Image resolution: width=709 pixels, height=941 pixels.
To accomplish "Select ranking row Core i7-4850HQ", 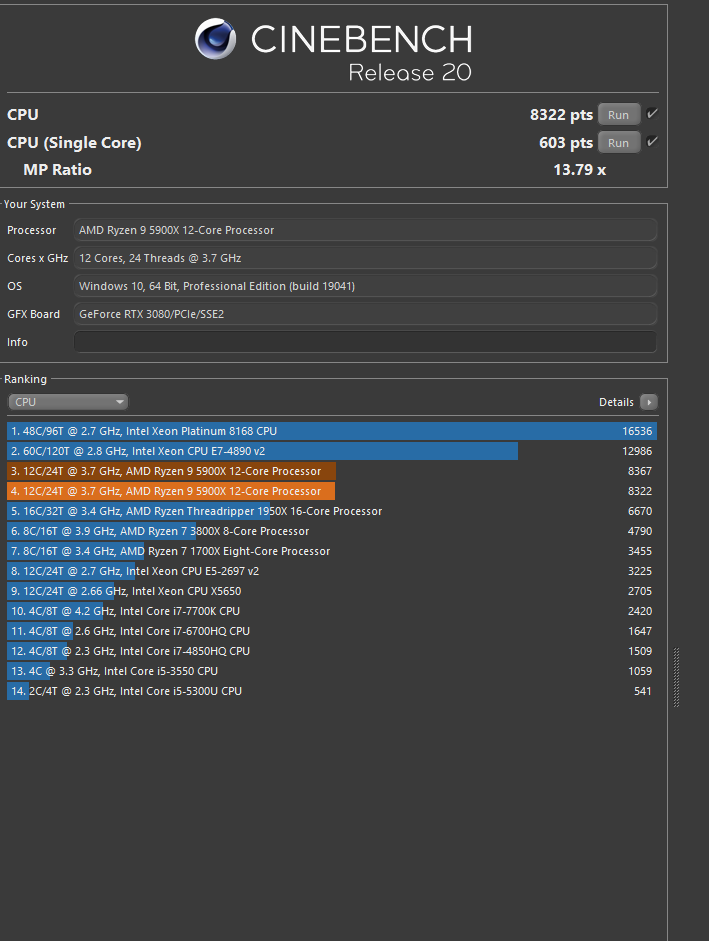I will pyautogui.click(x=332, y=651).
